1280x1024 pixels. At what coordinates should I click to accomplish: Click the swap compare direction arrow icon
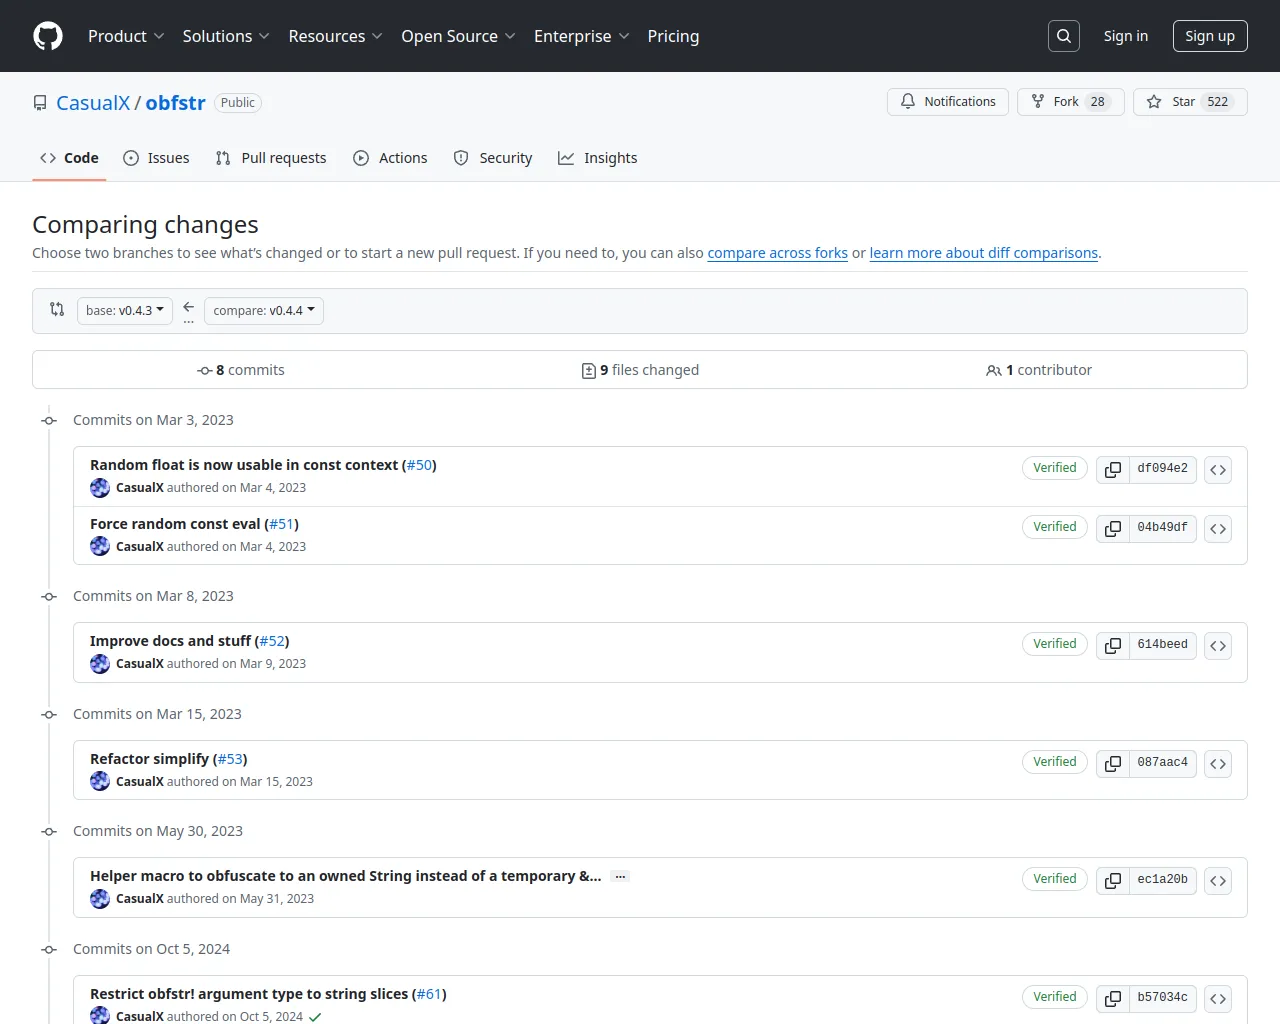point(57,310)
